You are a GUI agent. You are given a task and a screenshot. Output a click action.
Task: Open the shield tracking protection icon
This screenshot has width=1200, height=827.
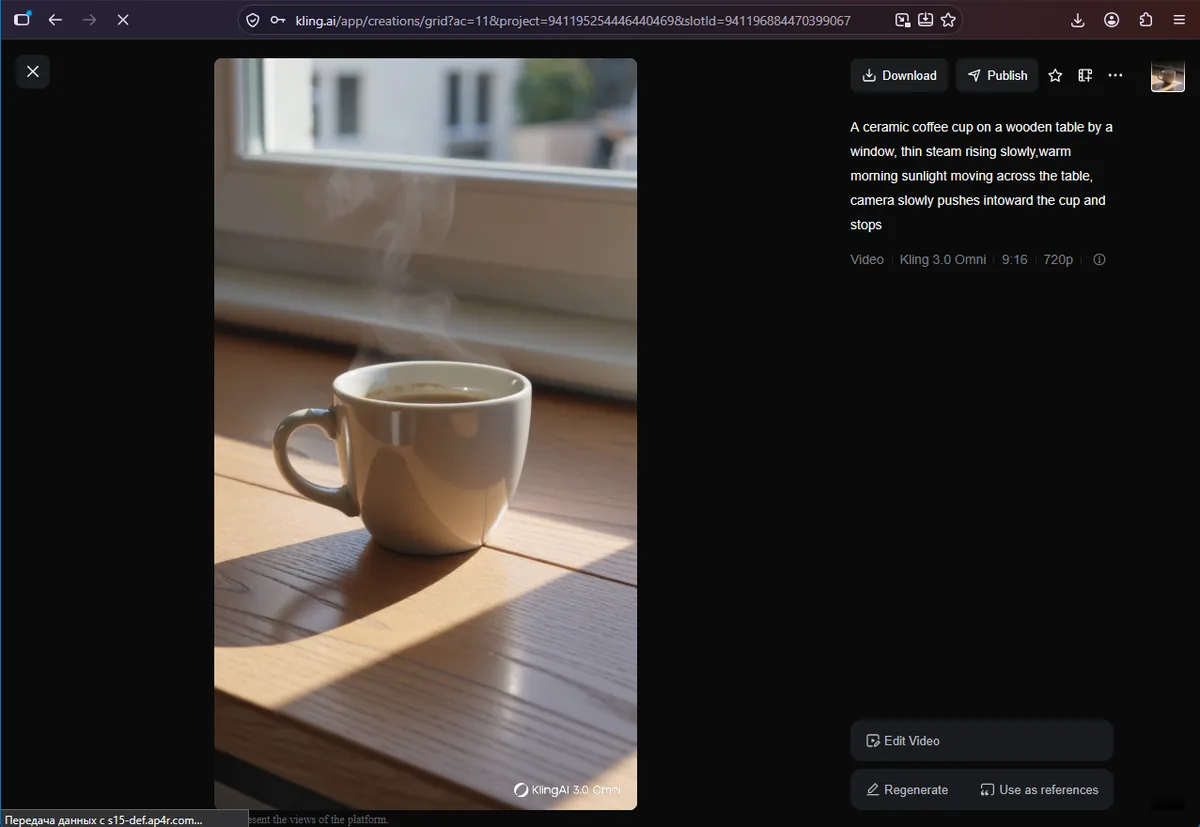pos(253,20)
